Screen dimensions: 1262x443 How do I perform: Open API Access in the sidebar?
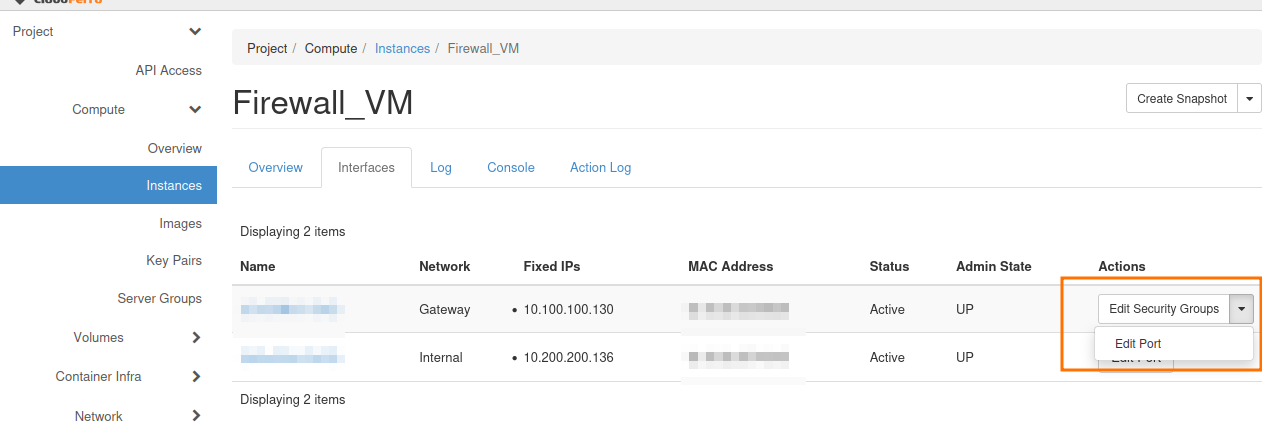tap(168, 71)
